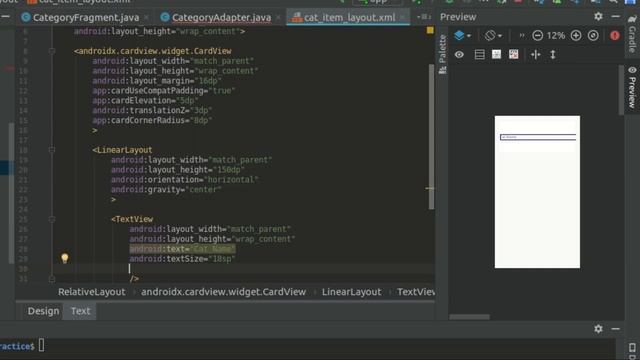
Task: Switch to the Design editor tab
Action: pos(43,311)
